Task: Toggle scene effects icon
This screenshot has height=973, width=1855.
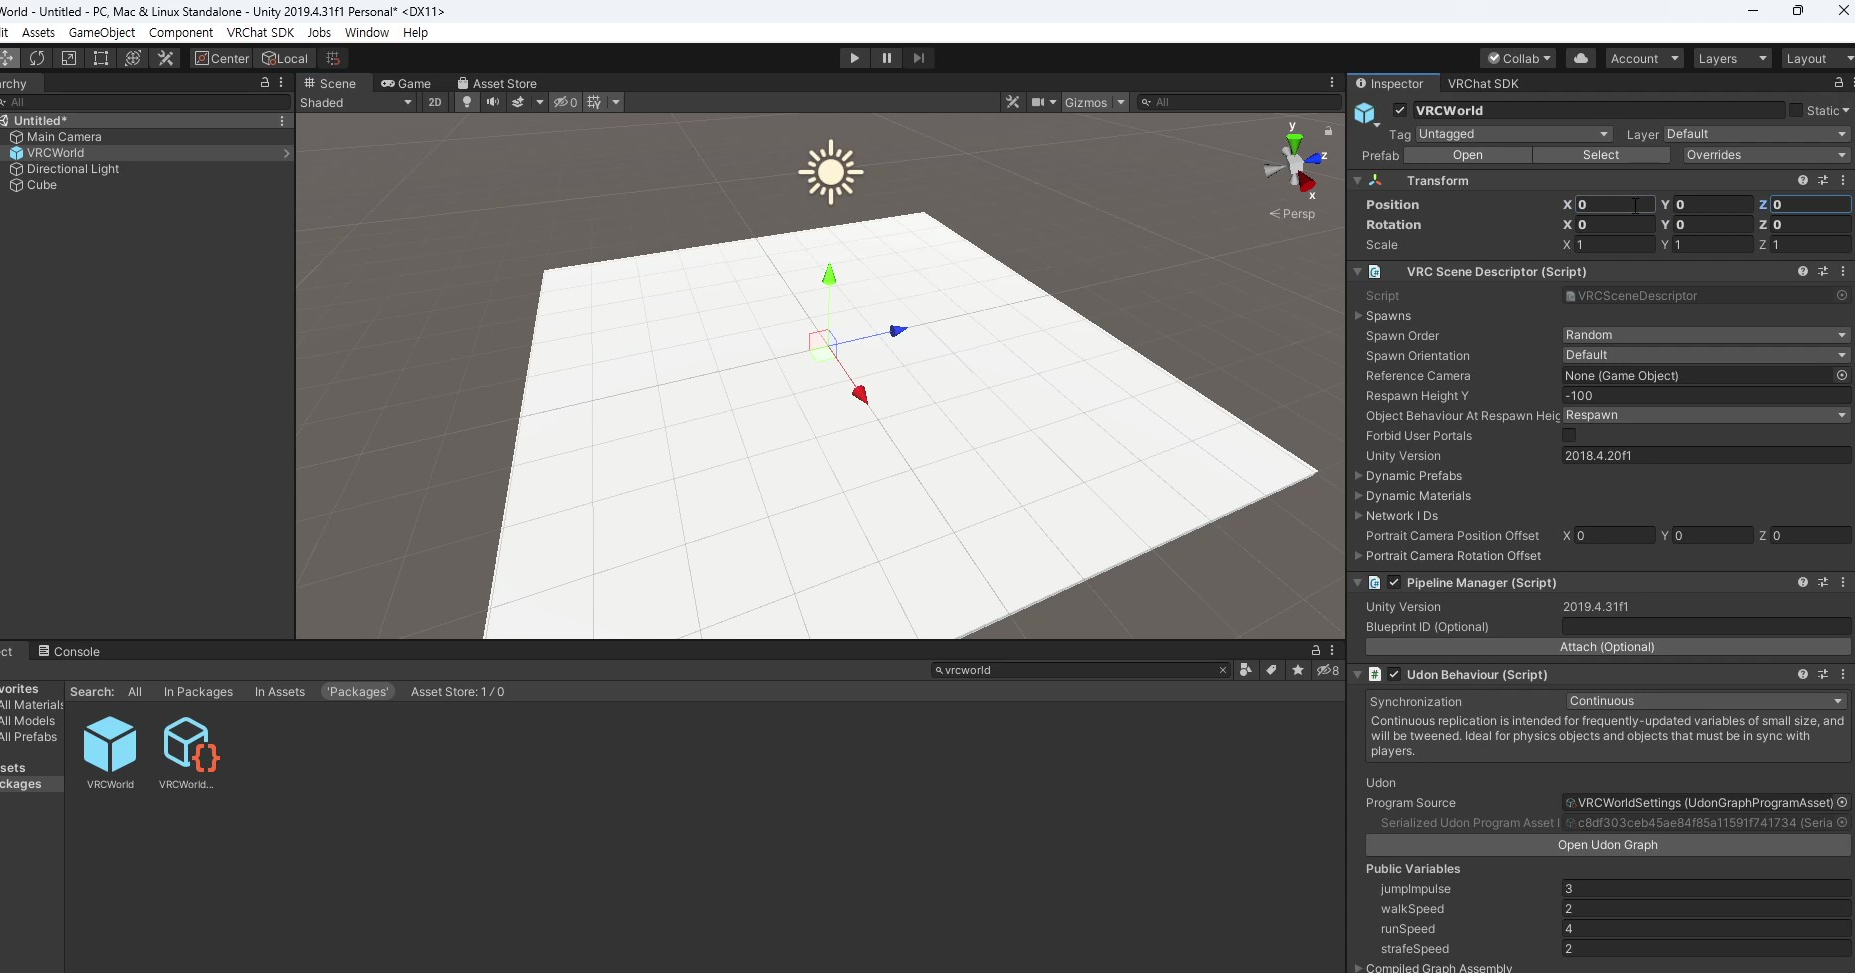Action: pos(518,102)
